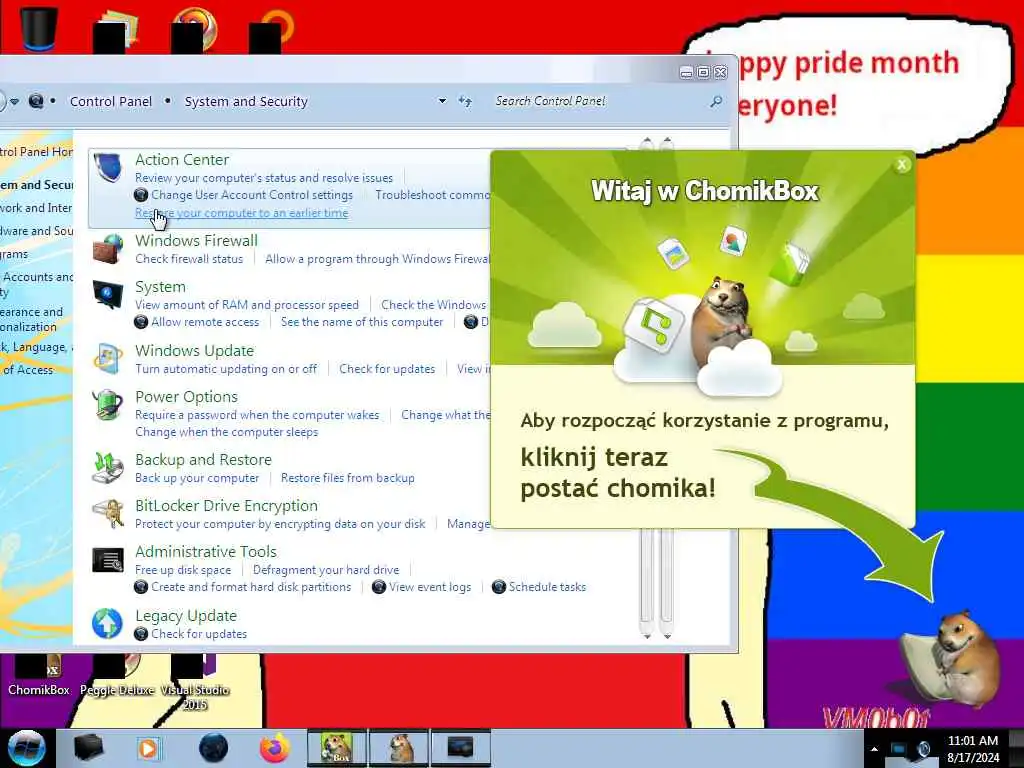Click Back up your computer
This screenshot has height=768, width=1024.
(197, 478)
